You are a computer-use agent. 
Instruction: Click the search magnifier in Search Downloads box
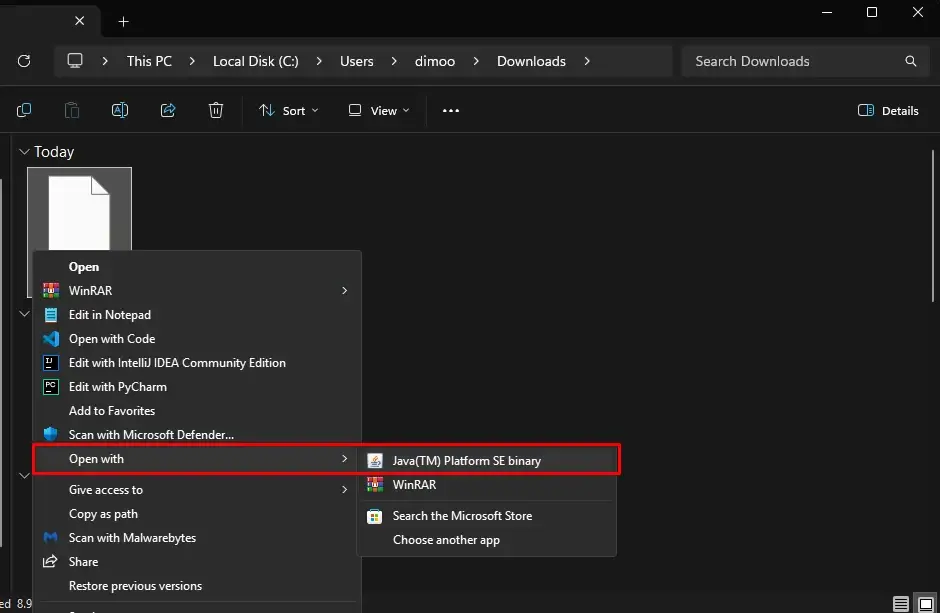click(910, 61)
